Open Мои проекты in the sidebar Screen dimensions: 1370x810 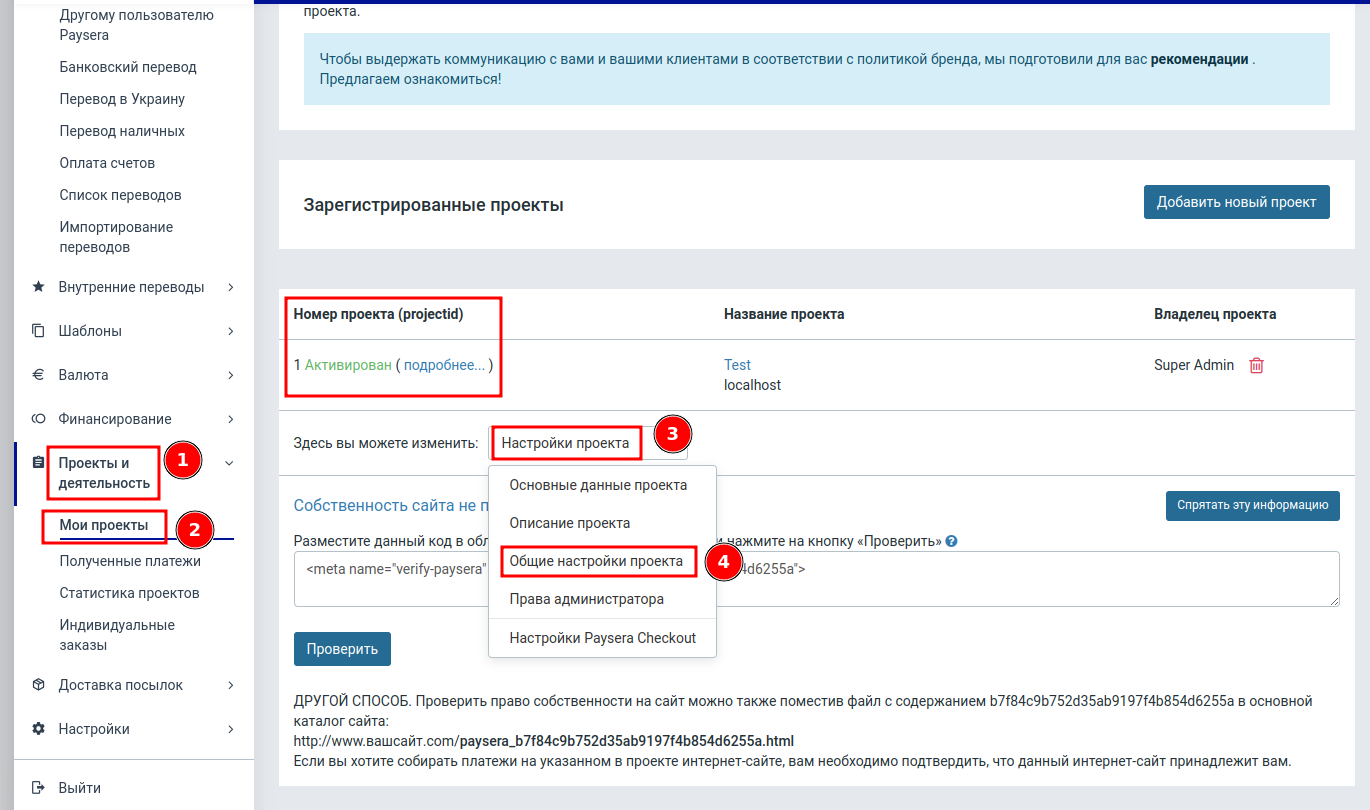click(x=104, y=525)
